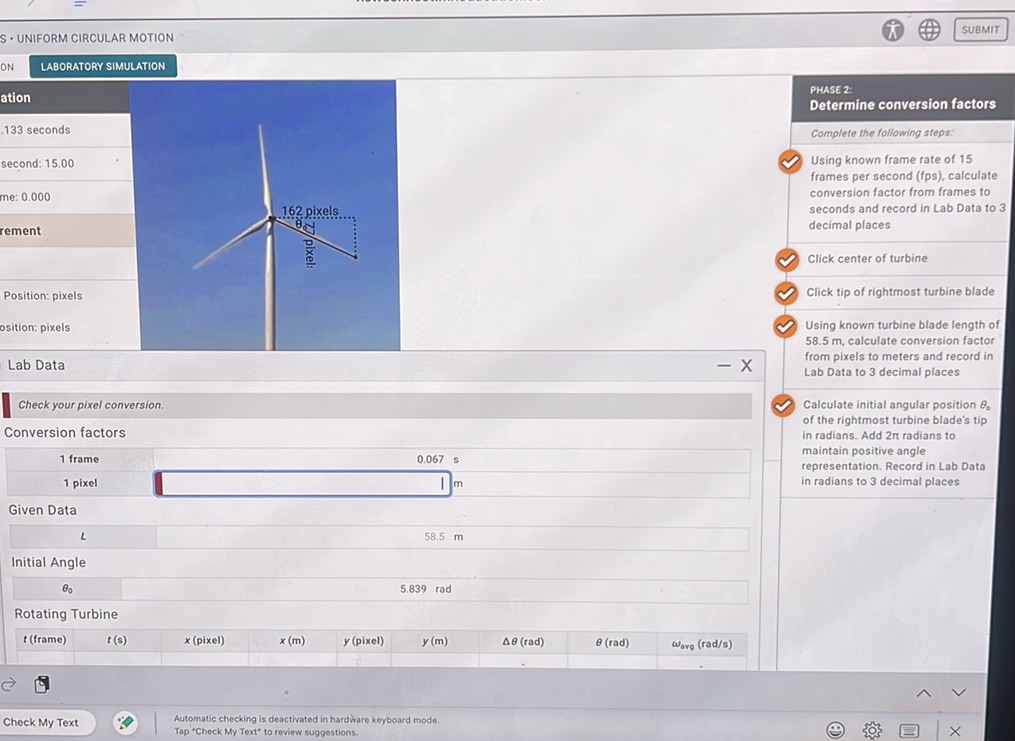Switch to the Laboratory Simulation tab
Viewport: 1015px width, 741px height.
[103, 66]
